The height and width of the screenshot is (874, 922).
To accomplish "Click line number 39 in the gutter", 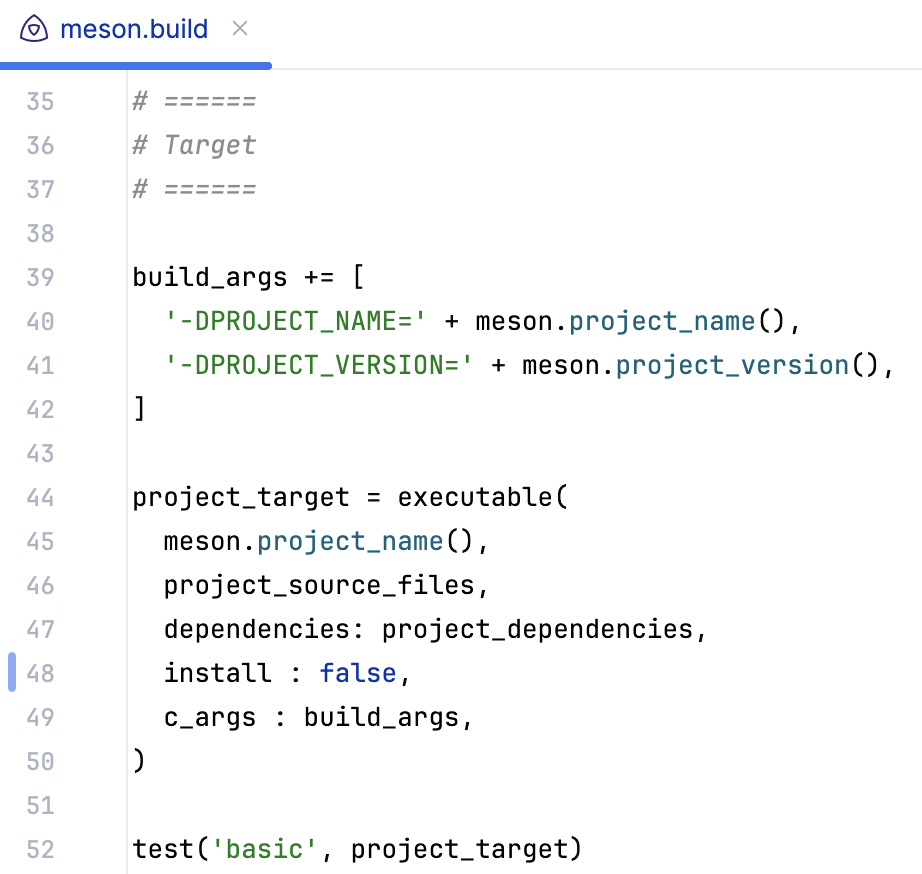I will [x=40, y=277].
